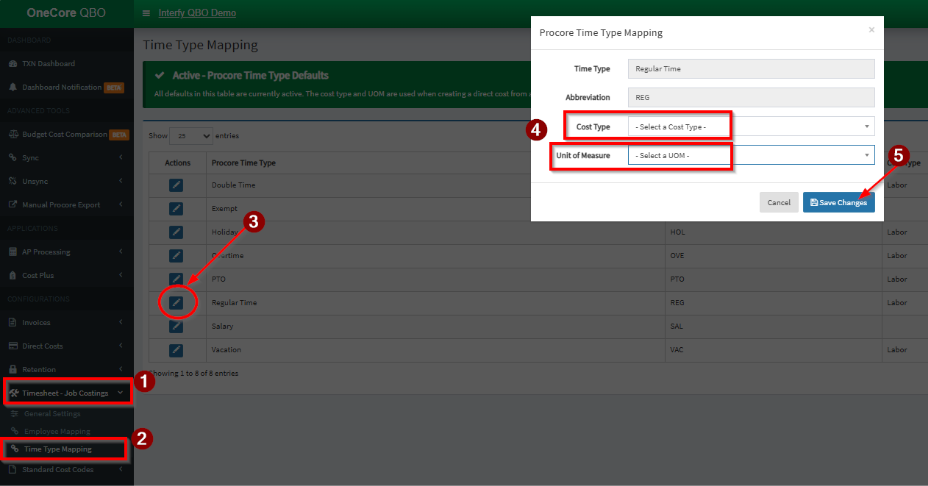Image resolution: width=928 pixels, height=486 pixels.
Task: Open Employee Mapping submenu item
Action: point(57,432)
